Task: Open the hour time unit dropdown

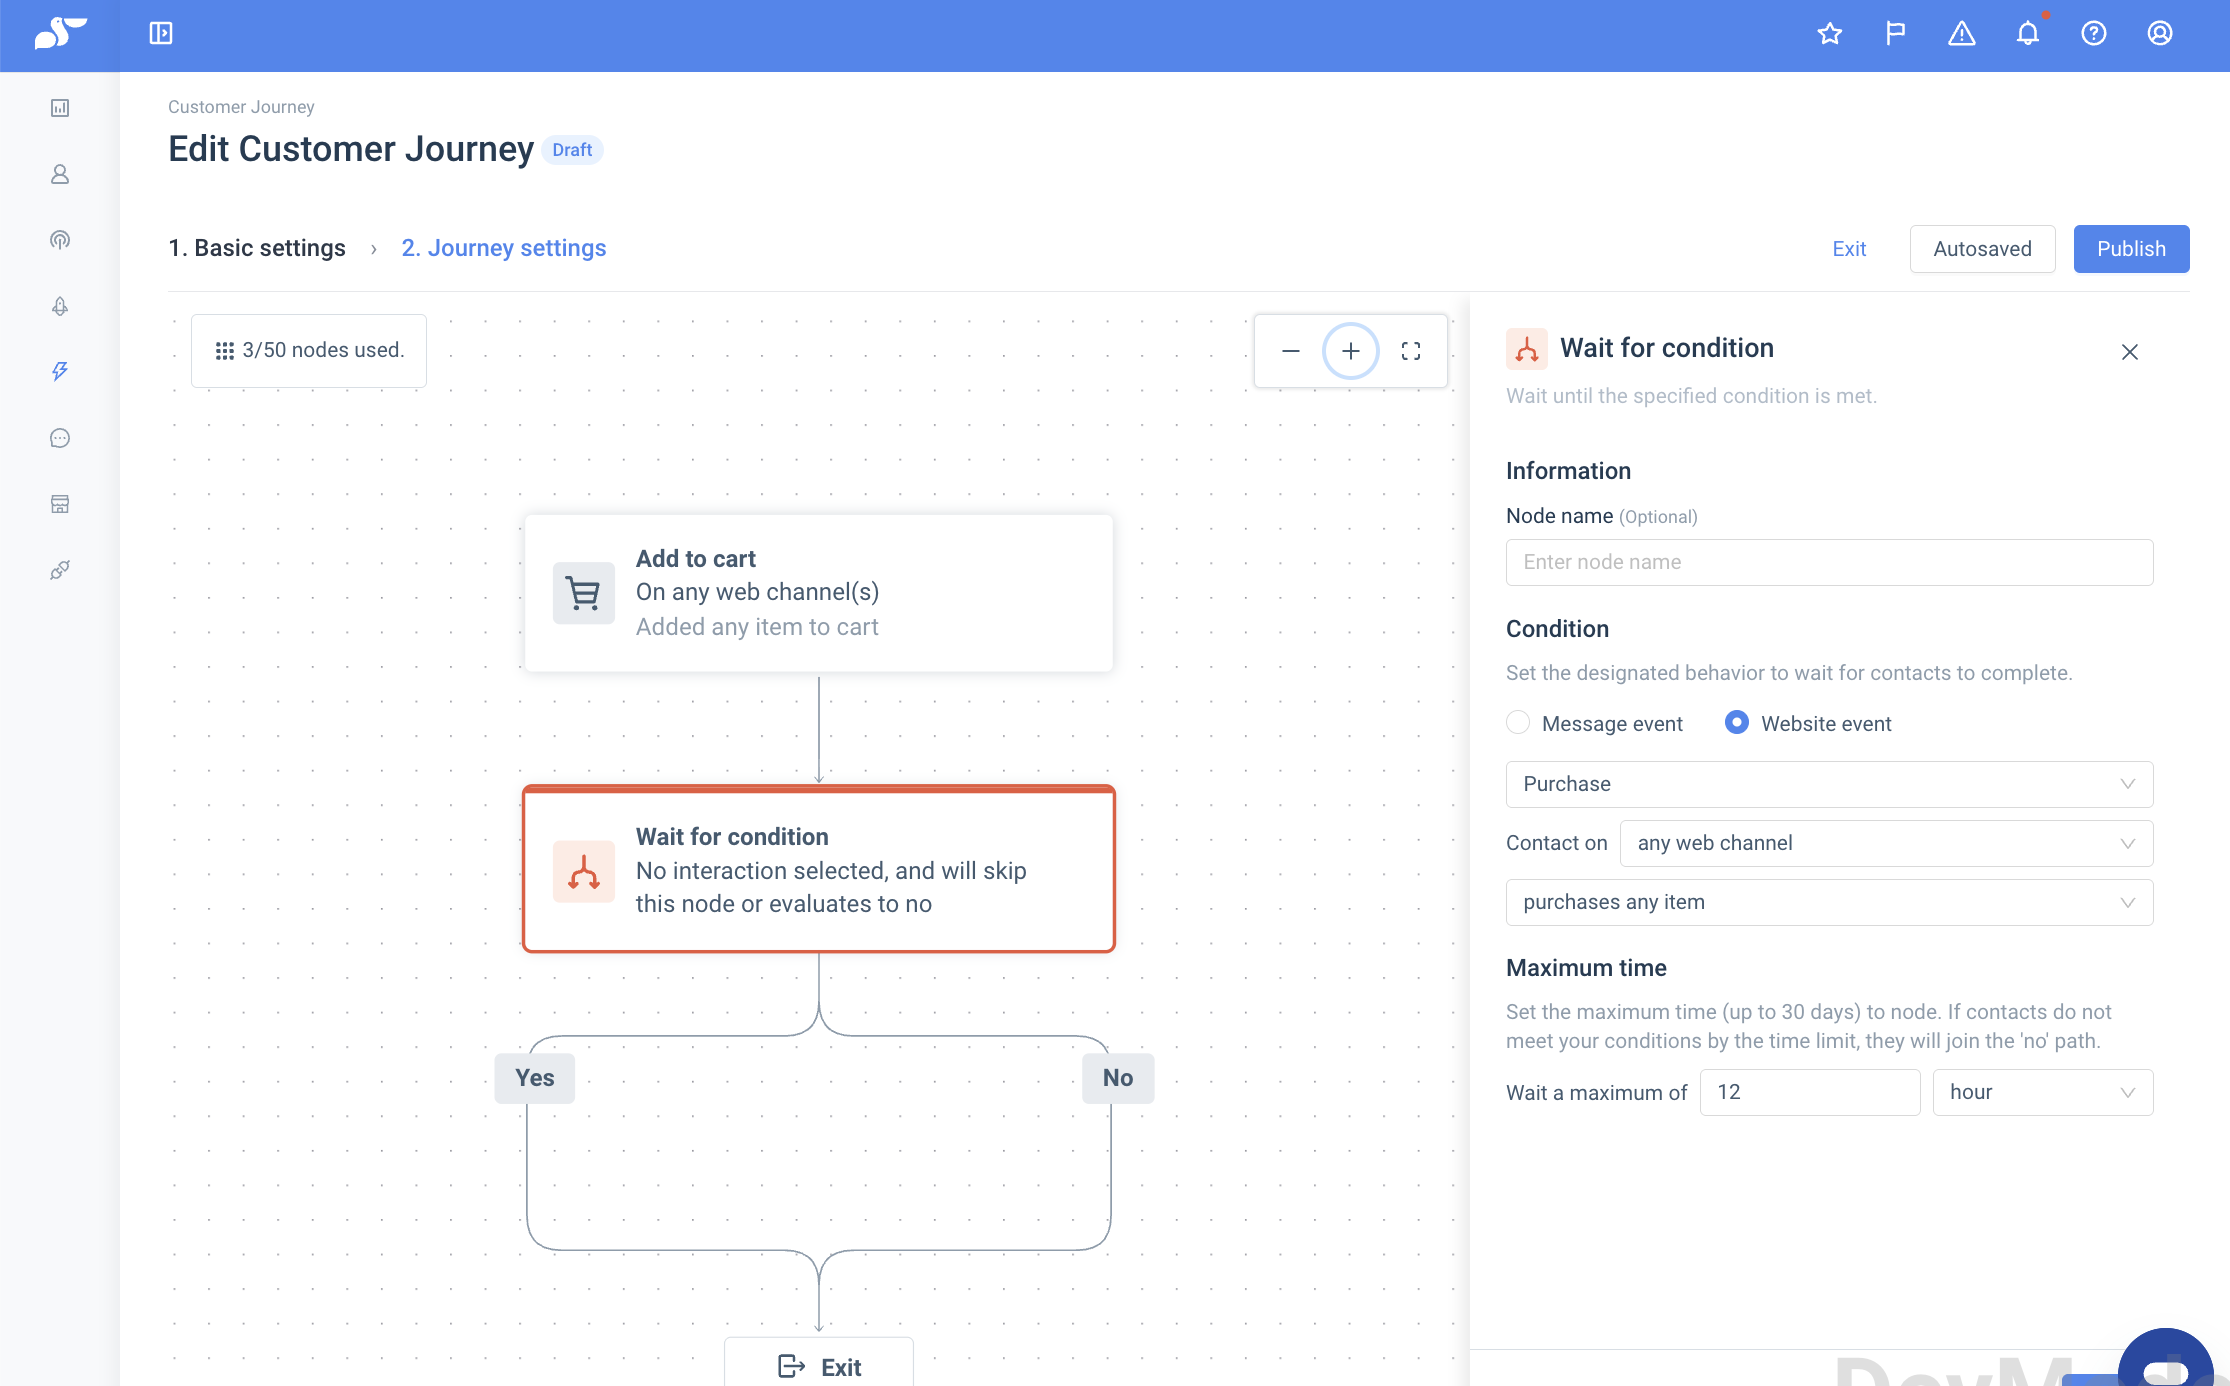Action: (2042, 1092)
